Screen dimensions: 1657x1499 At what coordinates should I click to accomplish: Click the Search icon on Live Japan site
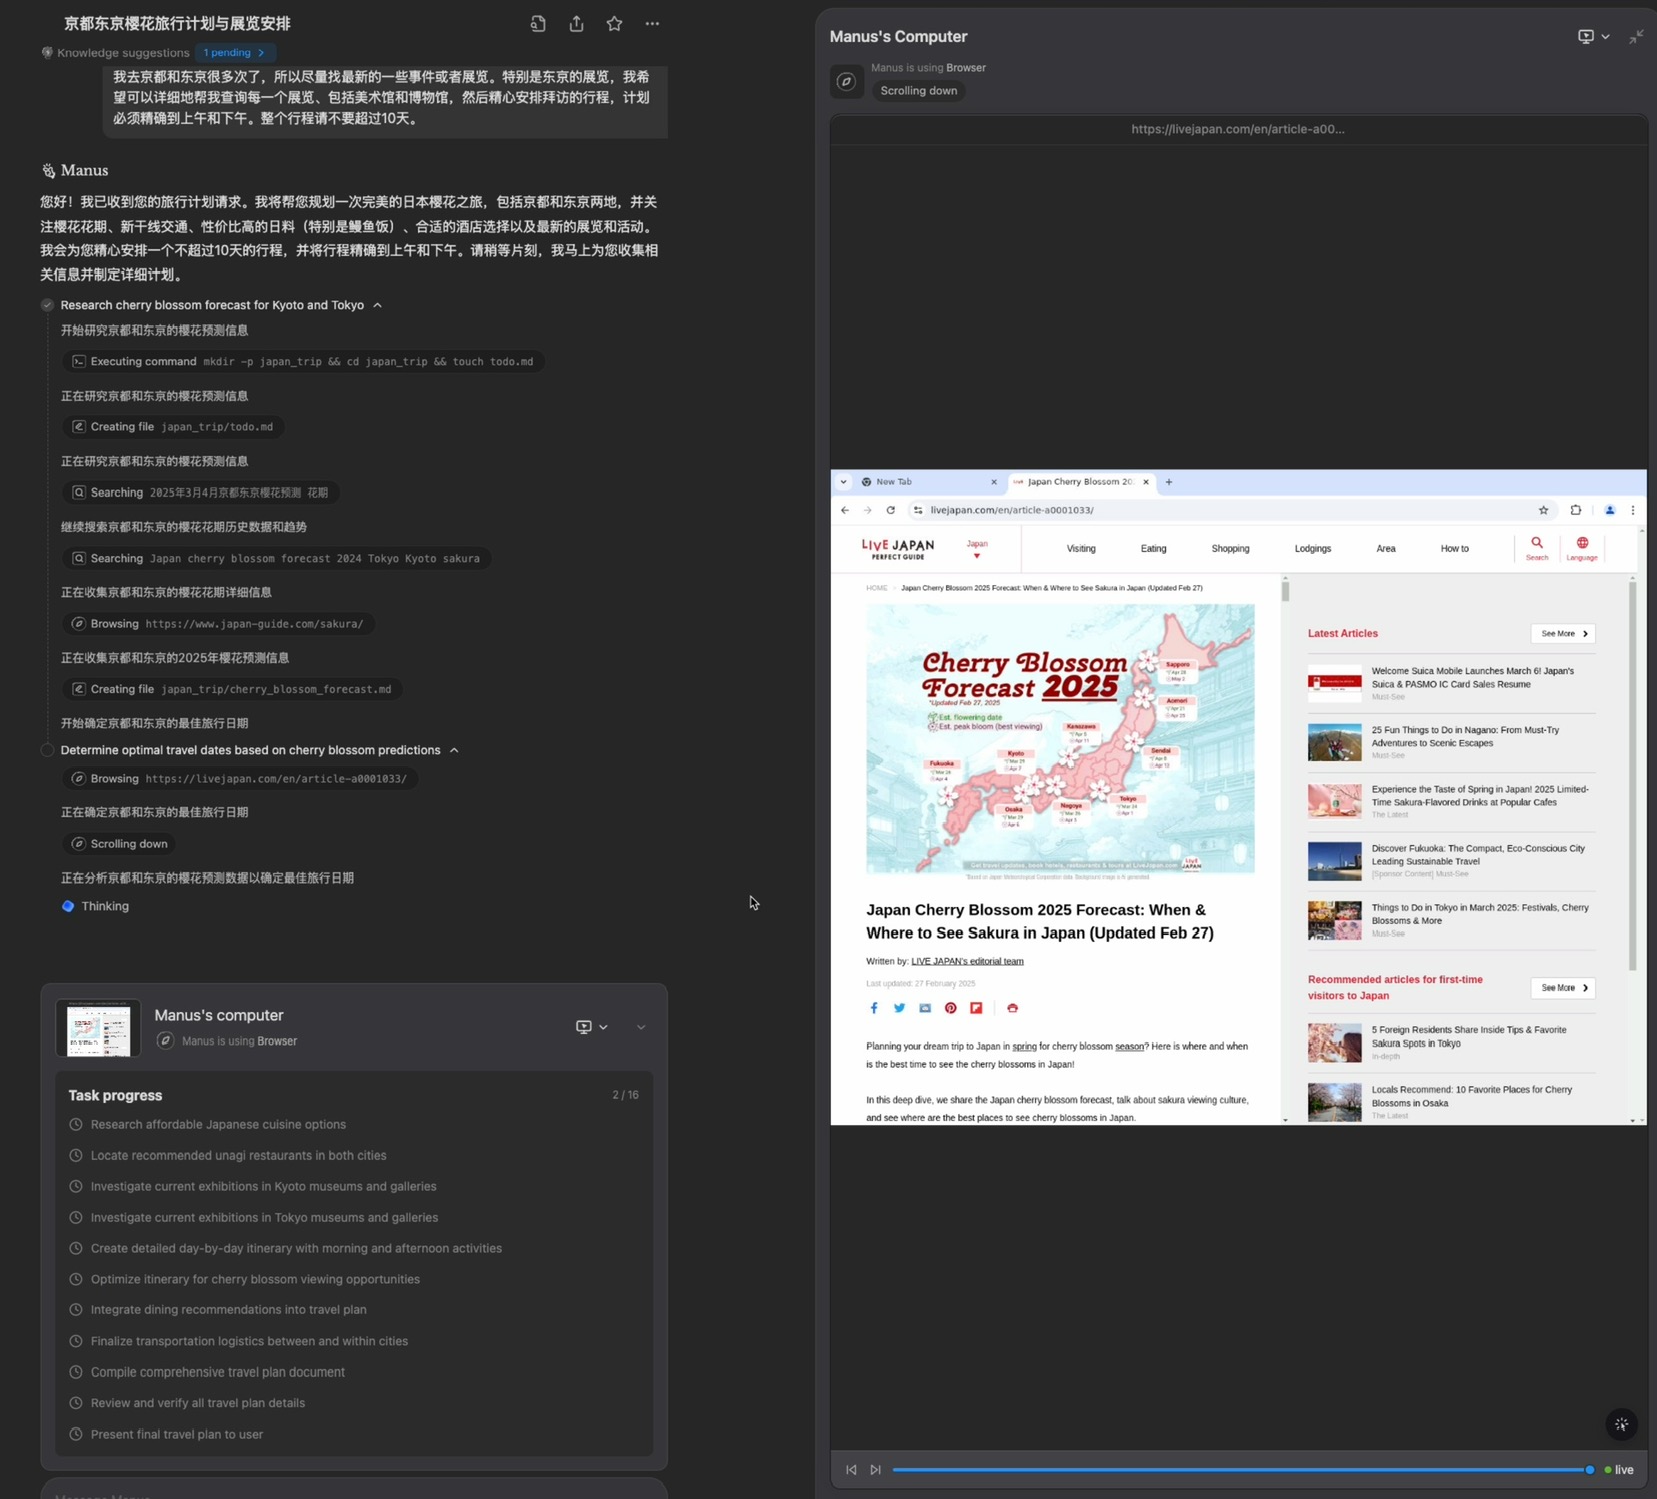click(x=1536, y=548)
